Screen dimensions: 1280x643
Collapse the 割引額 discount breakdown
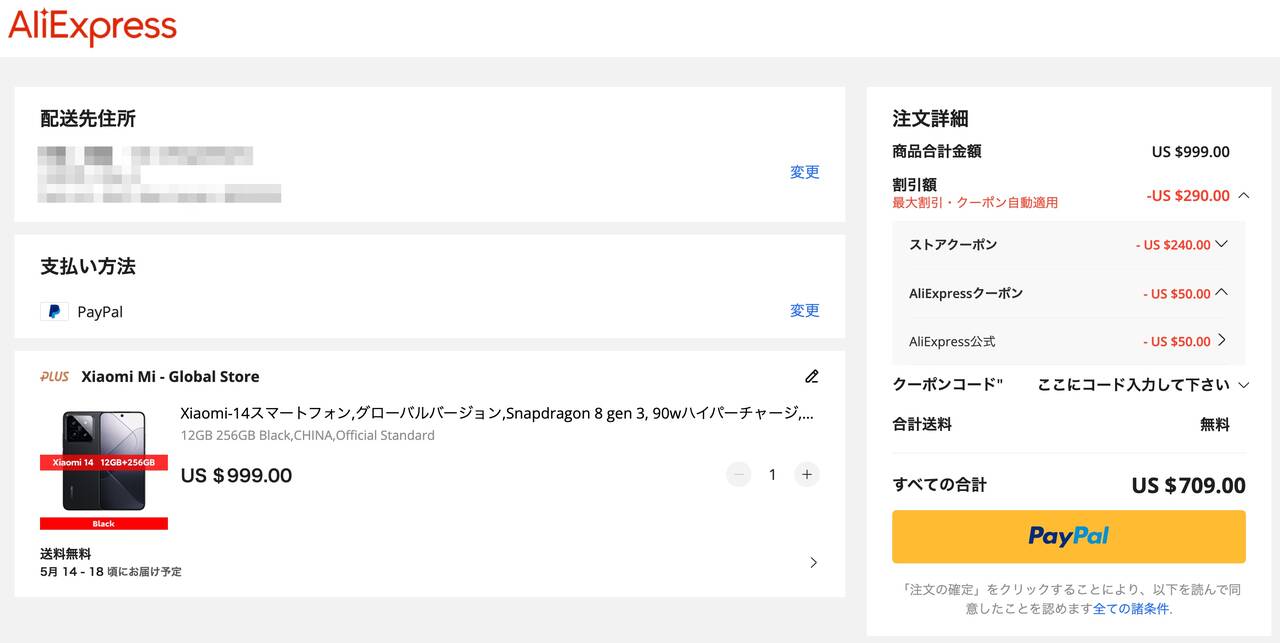1244,196
